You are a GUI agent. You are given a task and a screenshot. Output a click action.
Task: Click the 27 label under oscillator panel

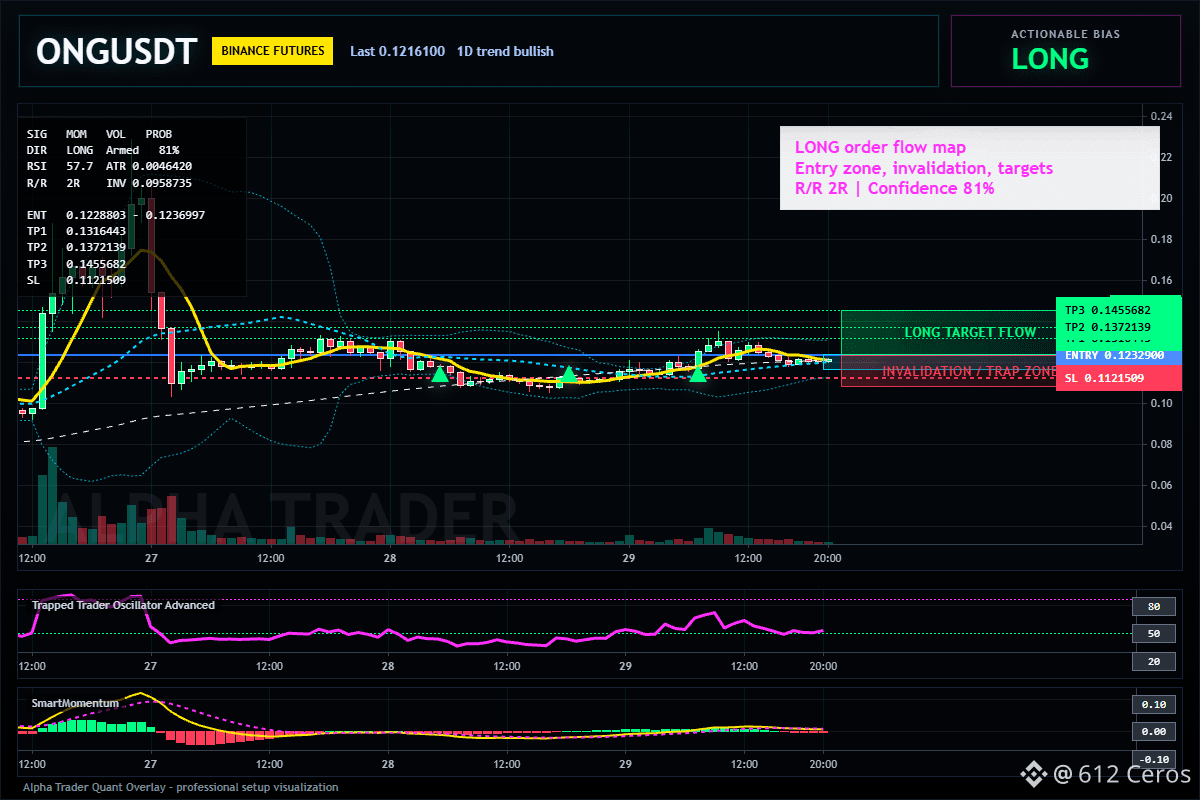(x=150, y=666)
